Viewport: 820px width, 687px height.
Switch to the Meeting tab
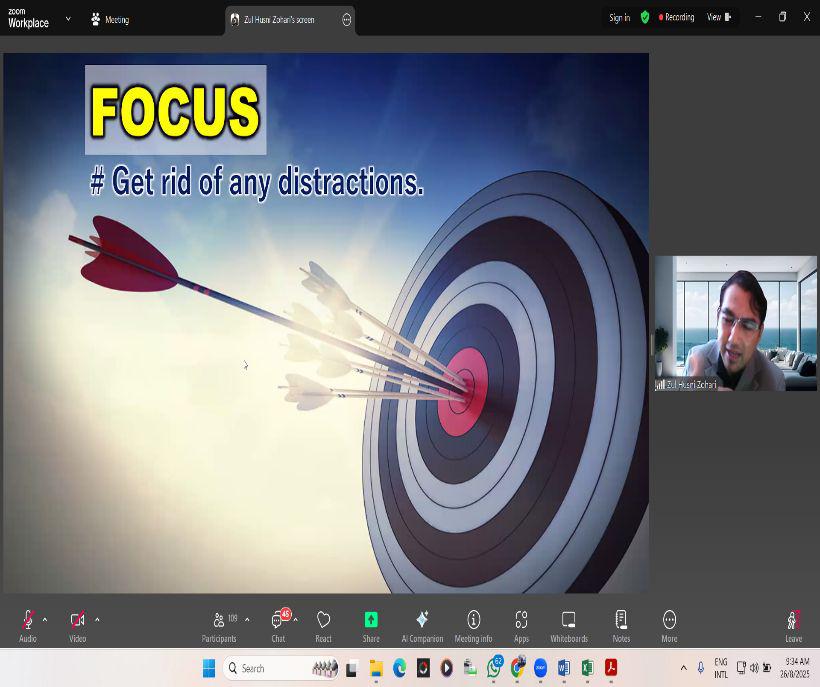110,19
